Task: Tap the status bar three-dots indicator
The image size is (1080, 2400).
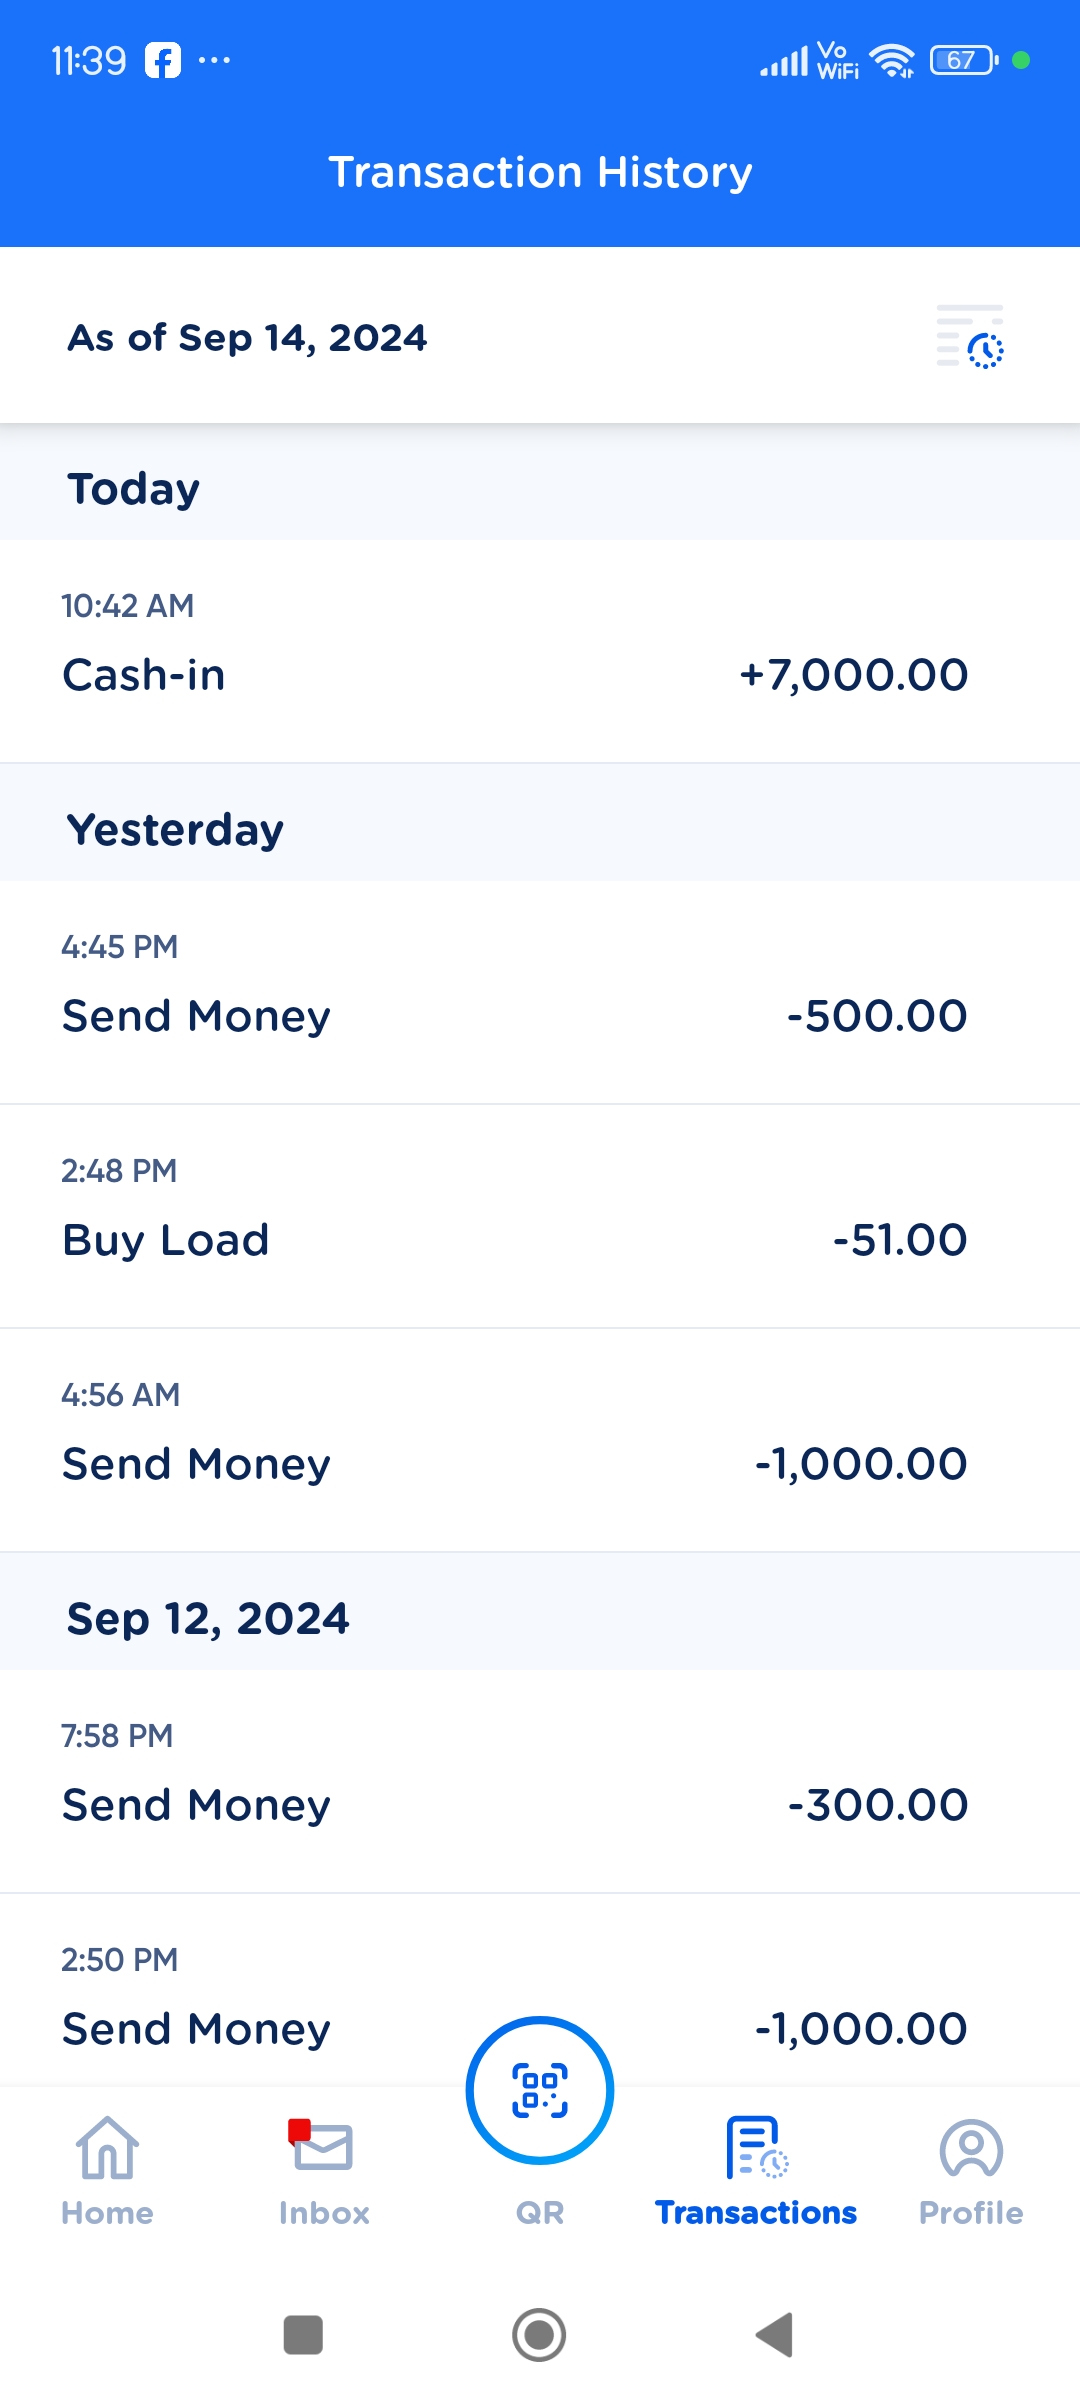Action: click(214, 61)
